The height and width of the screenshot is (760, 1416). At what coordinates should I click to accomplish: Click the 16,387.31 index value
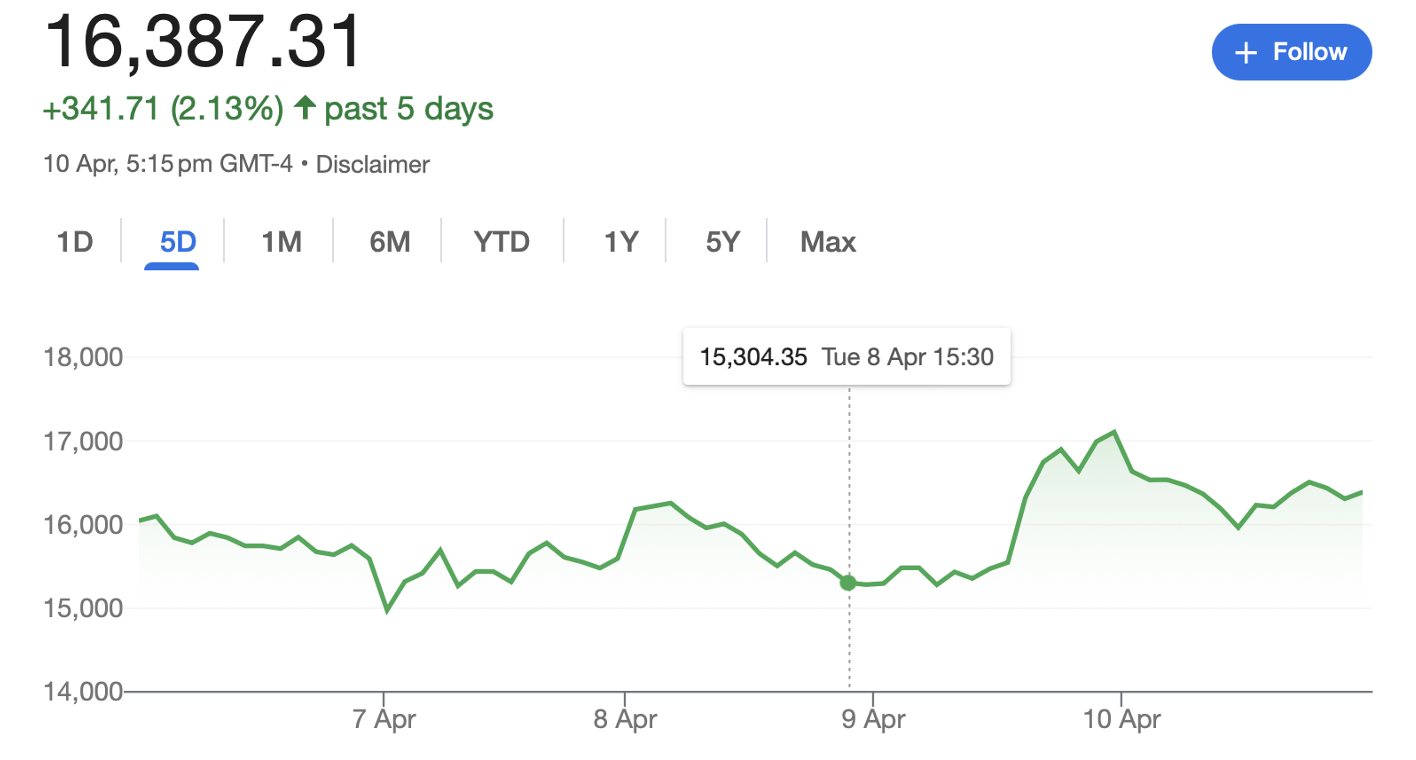pos(203,42)
